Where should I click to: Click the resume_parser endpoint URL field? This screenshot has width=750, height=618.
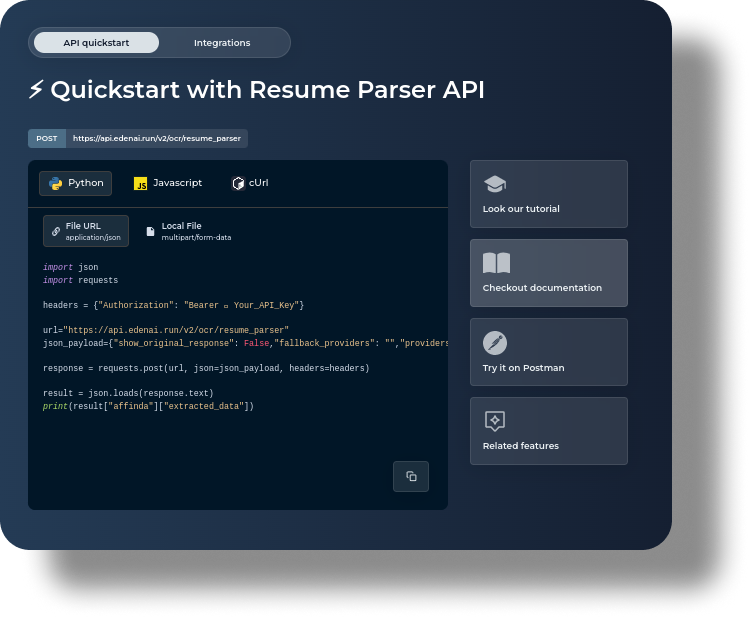coord(157,138)
